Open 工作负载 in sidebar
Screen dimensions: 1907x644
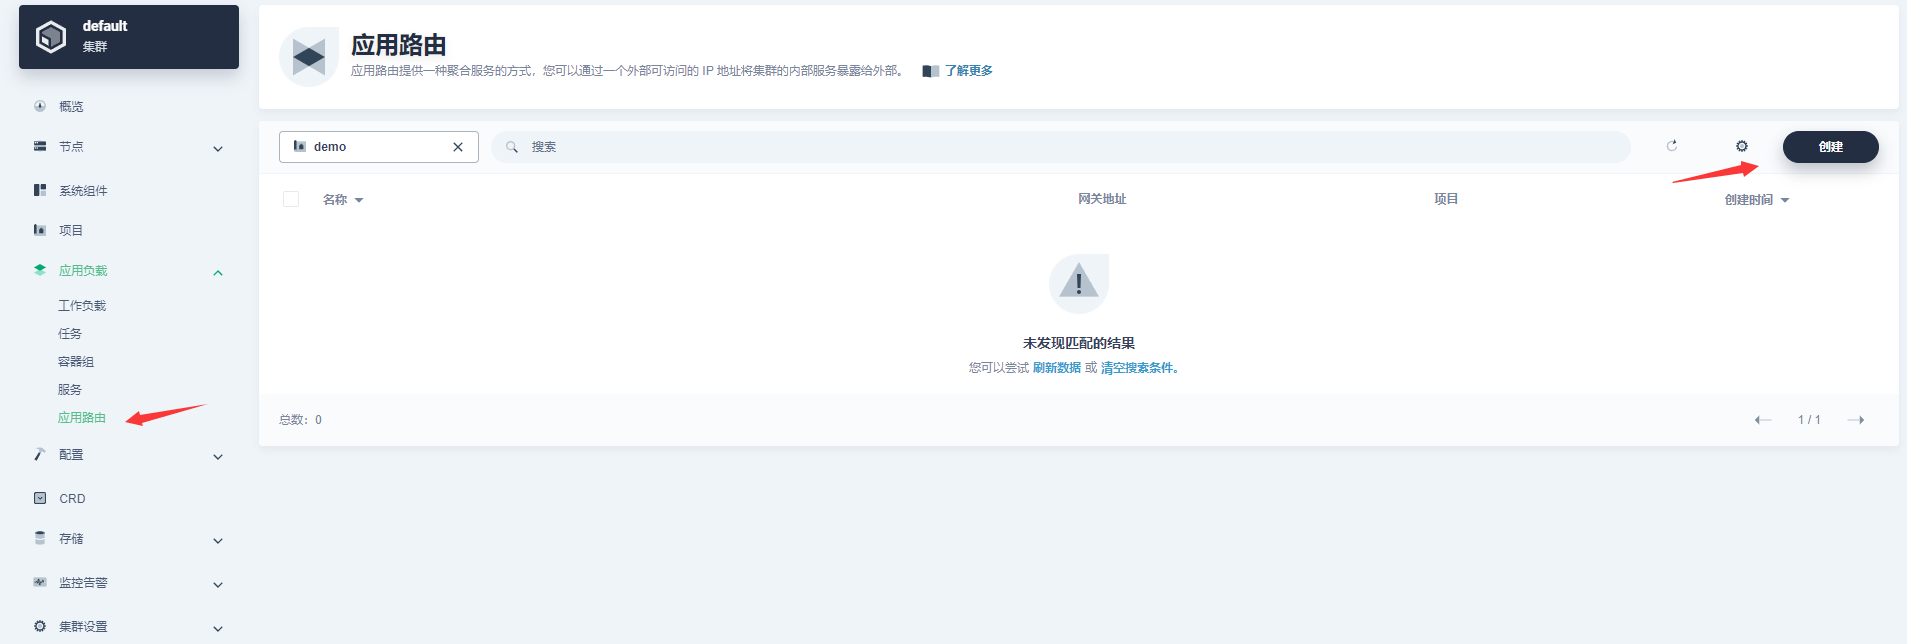(x=82, y=306)
